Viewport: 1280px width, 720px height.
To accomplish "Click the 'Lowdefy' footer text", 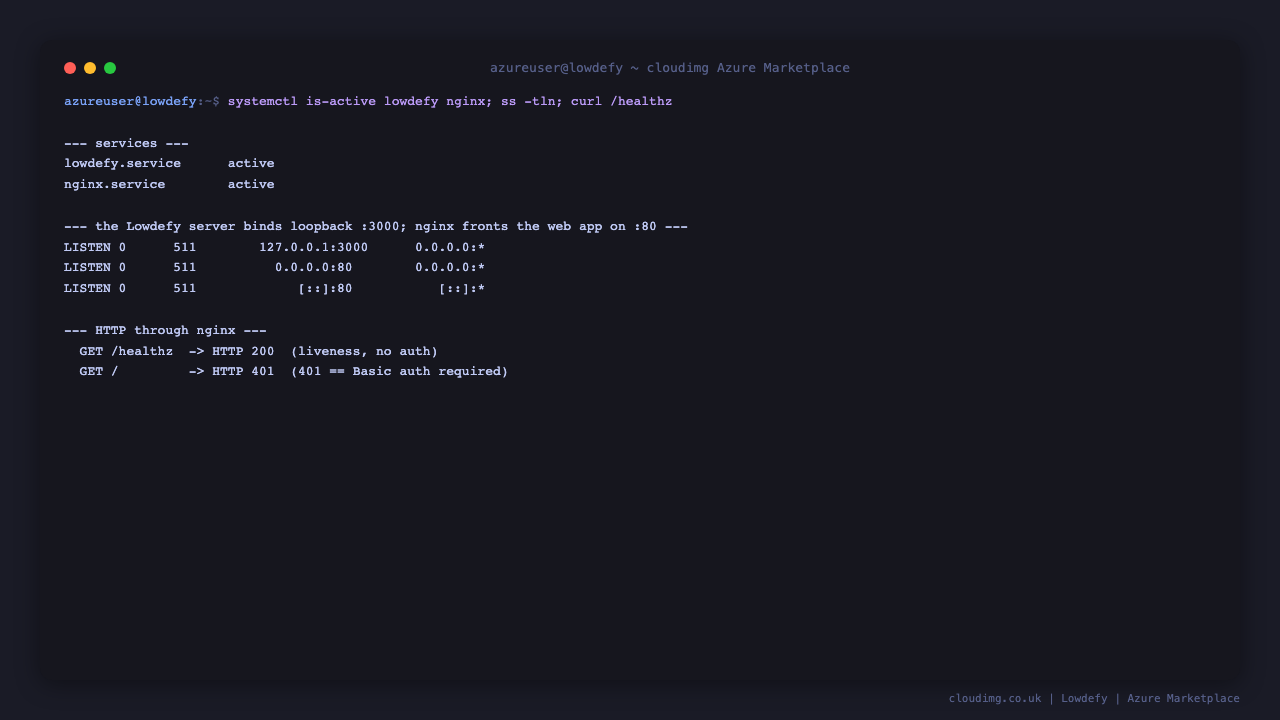I will [1084, 698].
